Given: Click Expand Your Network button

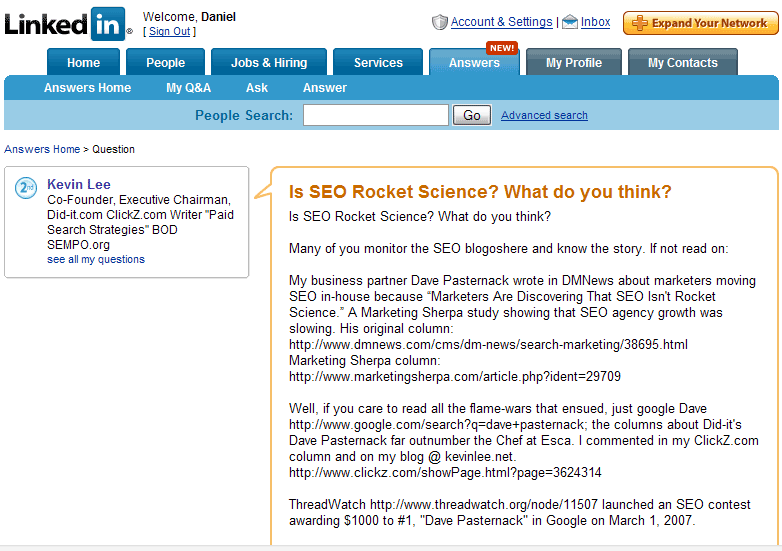Looking at the screenshot, I should coord(701,23).
